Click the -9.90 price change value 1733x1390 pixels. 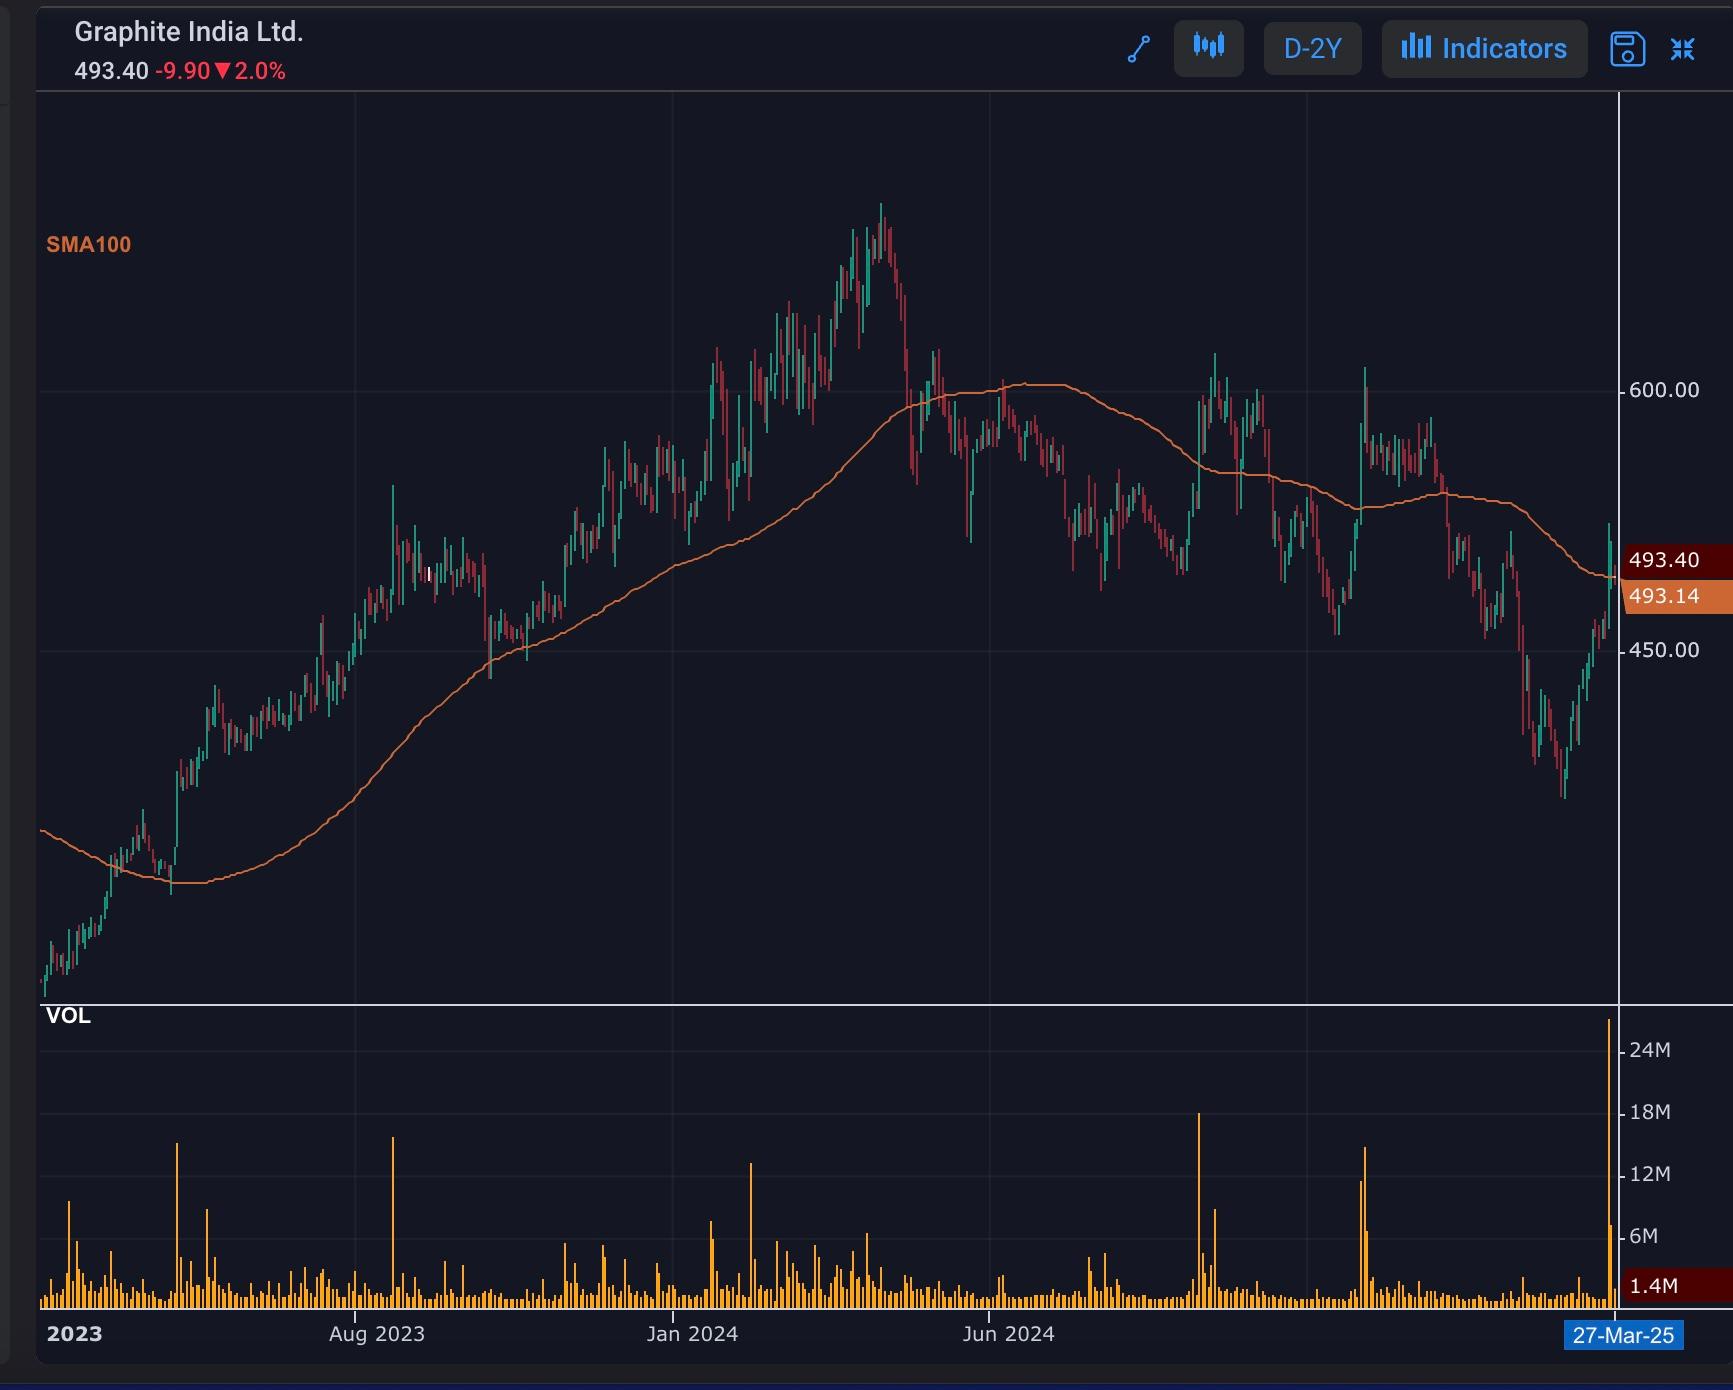pyautogui.click(x=182, y=71)
